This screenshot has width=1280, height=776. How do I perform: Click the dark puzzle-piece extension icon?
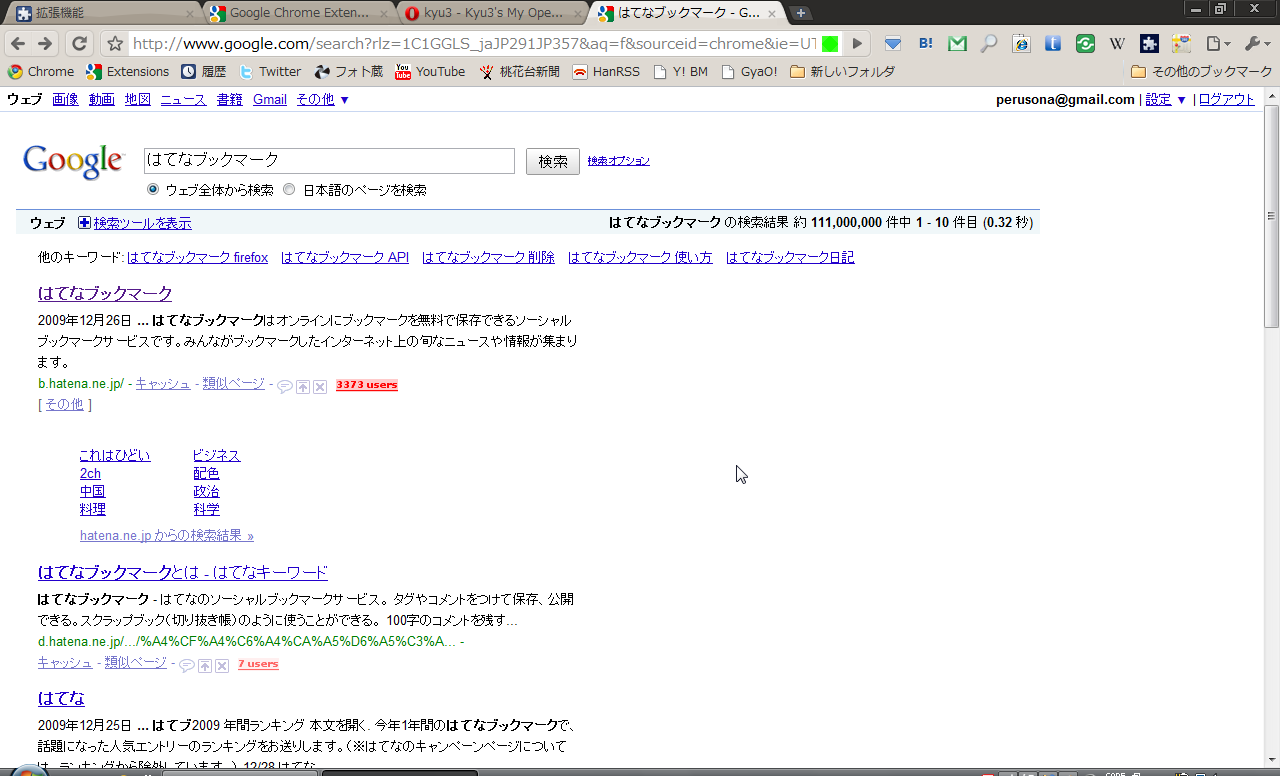[1149, 44]
